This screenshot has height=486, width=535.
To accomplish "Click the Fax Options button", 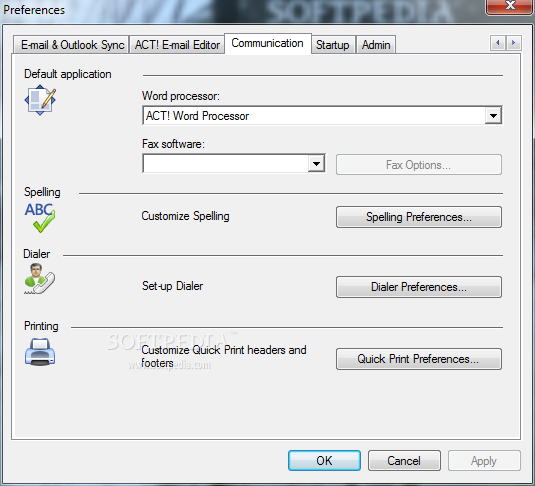I will 419,165.
